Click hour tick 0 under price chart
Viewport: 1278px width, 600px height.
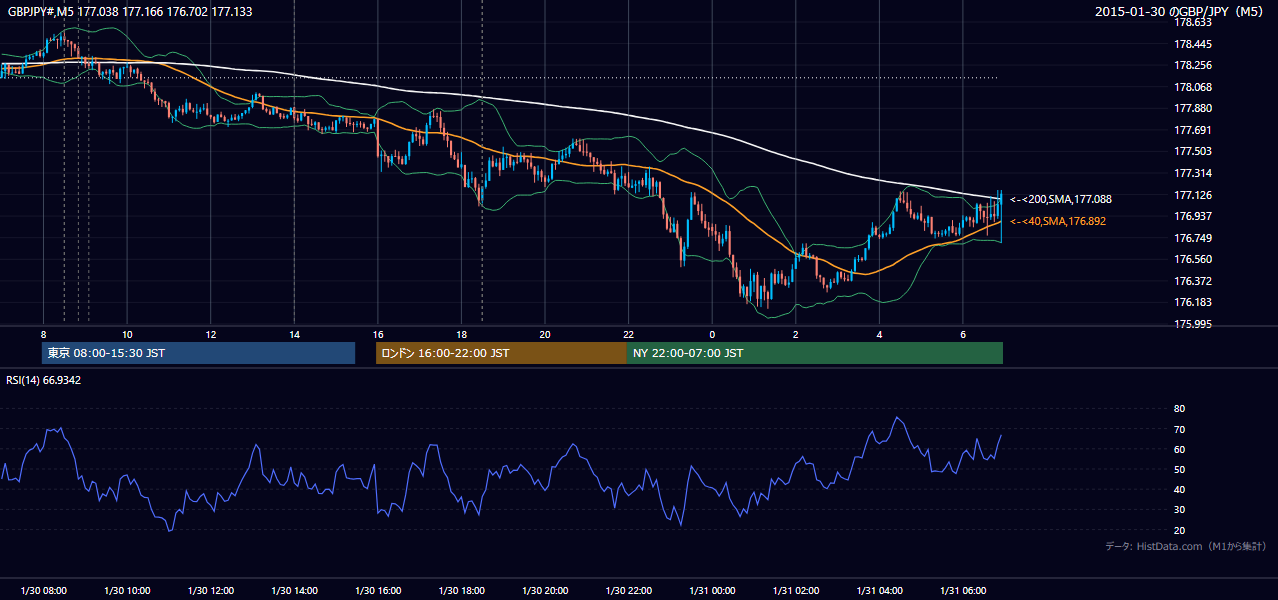[x=712, y=334]
